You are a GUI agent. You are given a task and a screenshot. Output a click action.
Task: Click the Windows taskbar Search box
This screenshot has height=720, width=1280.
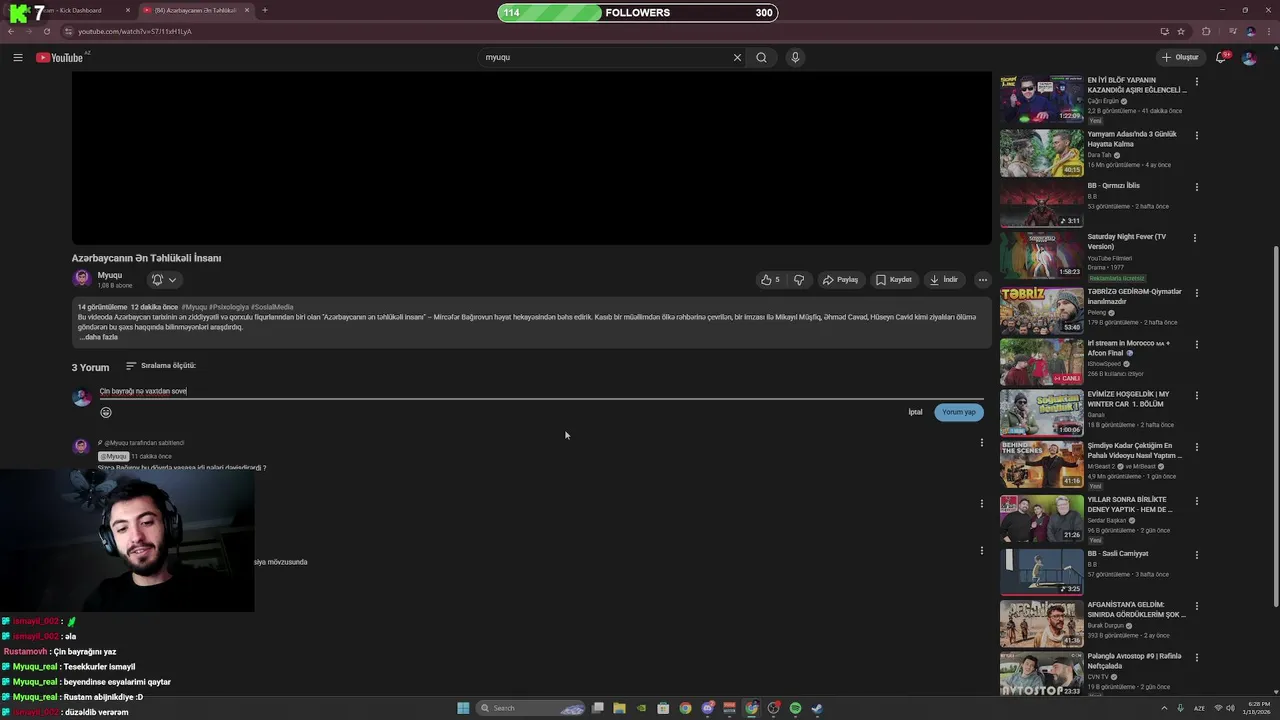pyautogui.click(x=530, y=708)
